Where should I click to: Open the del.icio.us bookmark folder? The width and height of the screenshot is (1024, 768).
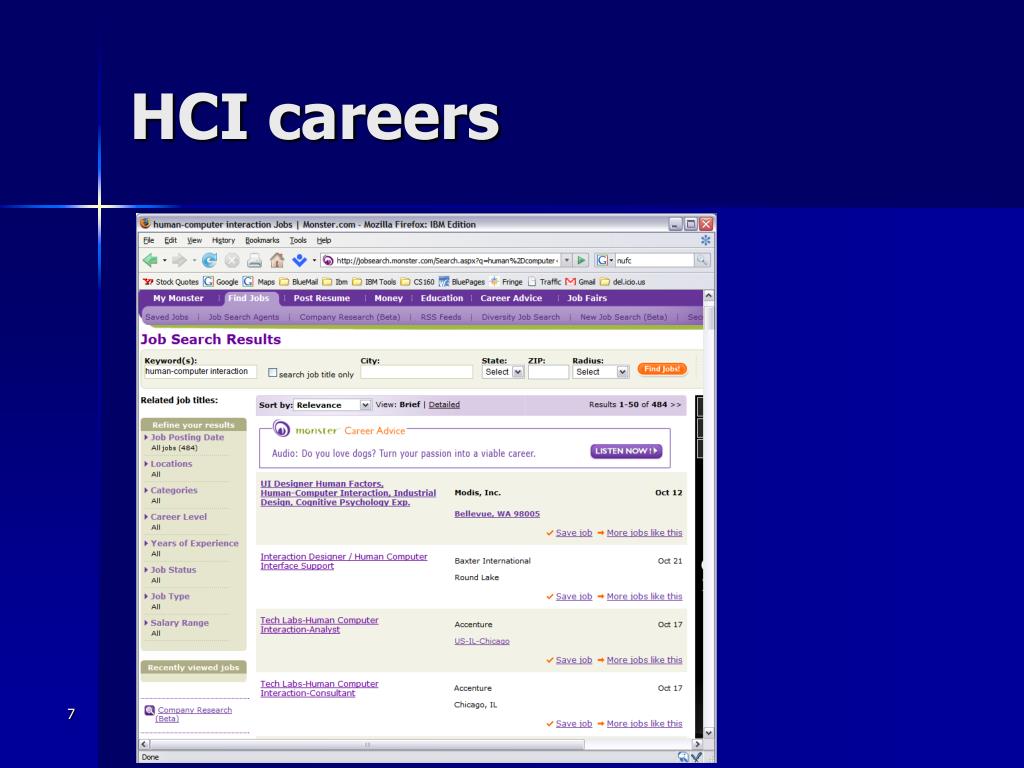pos(622,282)
